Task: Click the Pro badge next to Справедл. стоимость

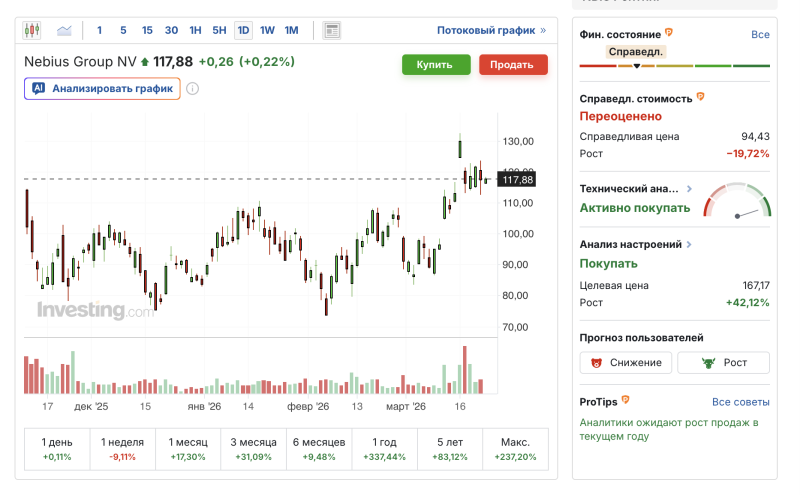Action: (x=701, y=96)
